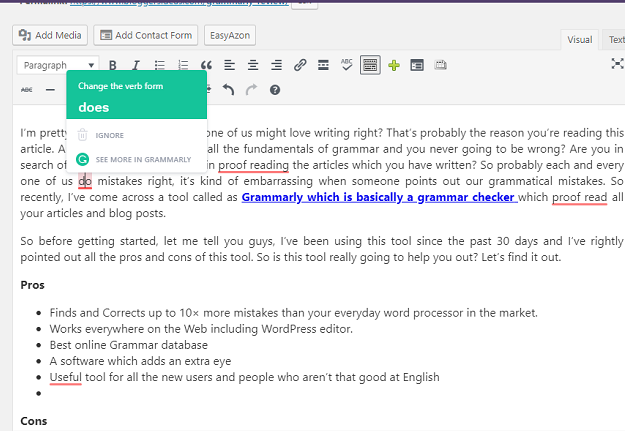Click "Change the verb form" popup title

(120, 86)
